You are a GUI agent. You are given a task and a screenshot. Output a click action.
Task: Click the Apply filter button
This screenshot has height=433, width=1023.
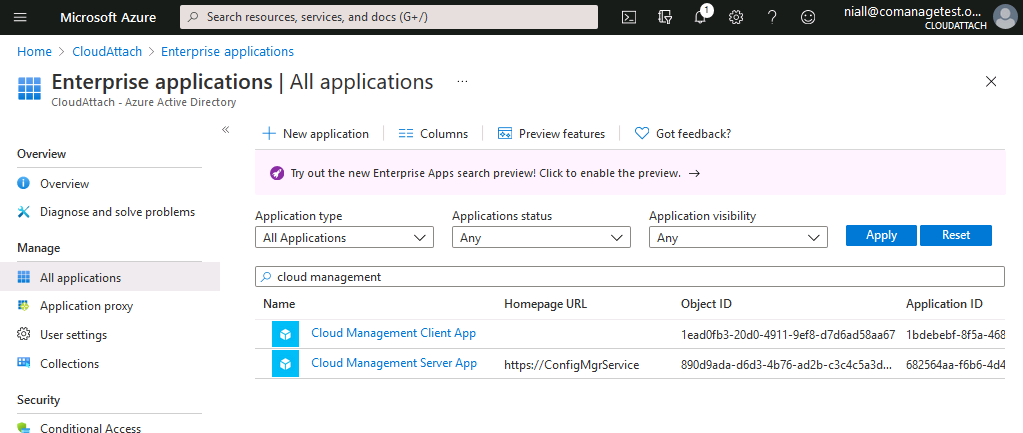pyautogui.click(x=881, y=235)
